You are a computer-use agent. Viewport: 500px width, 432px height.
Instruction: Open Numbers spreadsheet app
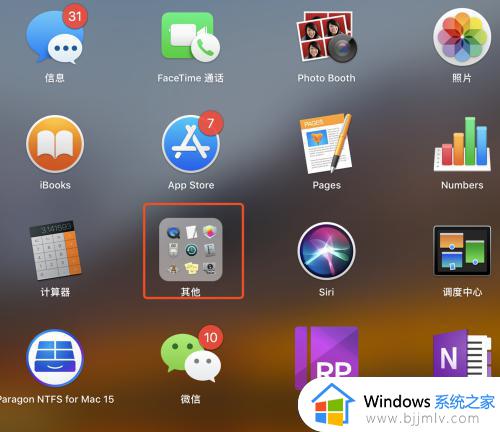coord(462,144)
